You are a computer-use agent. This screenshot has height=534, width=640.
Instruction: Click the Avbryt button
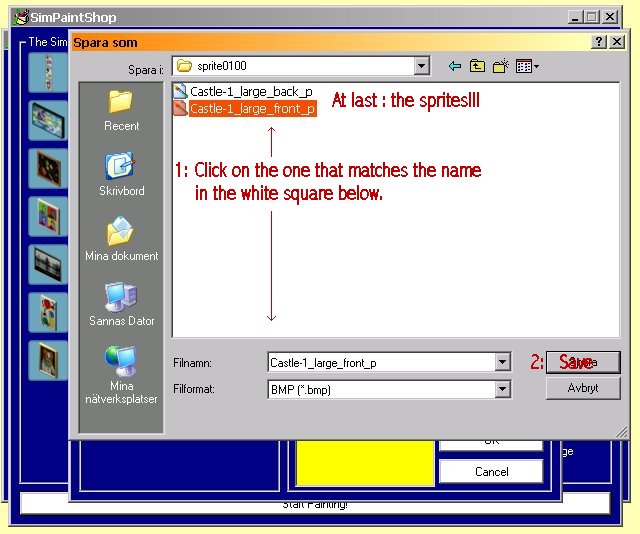(x=583, y=388)
